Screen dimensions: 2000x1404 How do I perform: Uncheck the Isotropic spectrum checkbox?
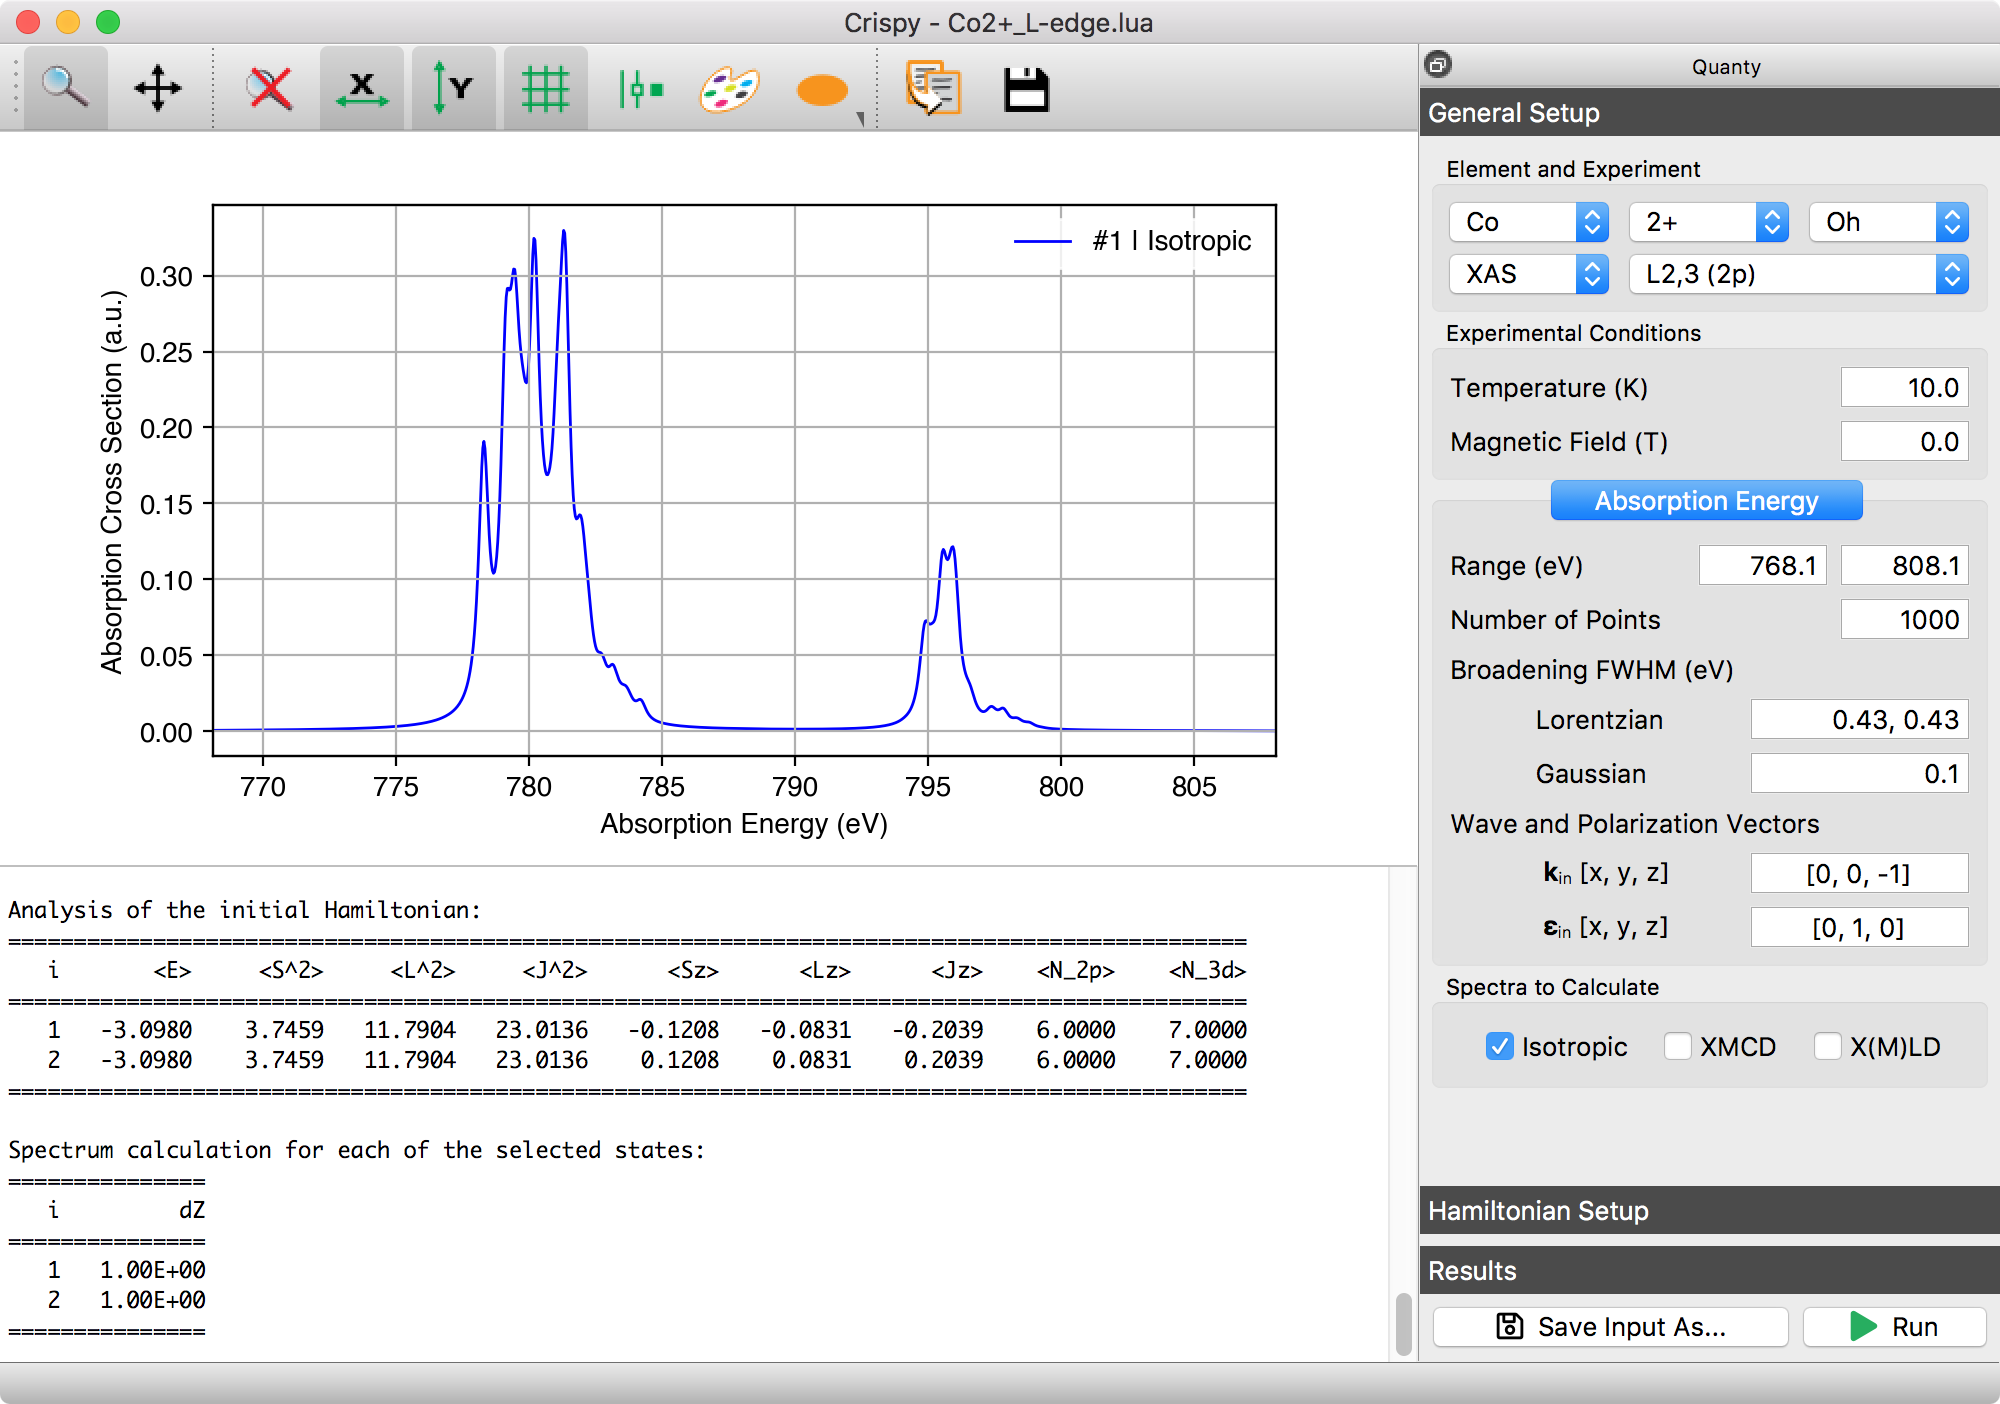(x=1499, y=1046)
